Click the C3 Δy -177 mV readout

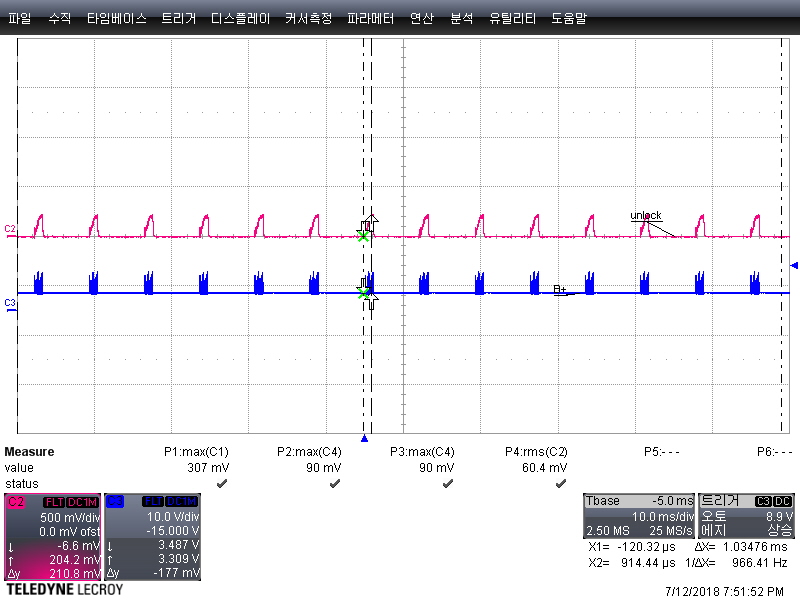click(153, 573)
